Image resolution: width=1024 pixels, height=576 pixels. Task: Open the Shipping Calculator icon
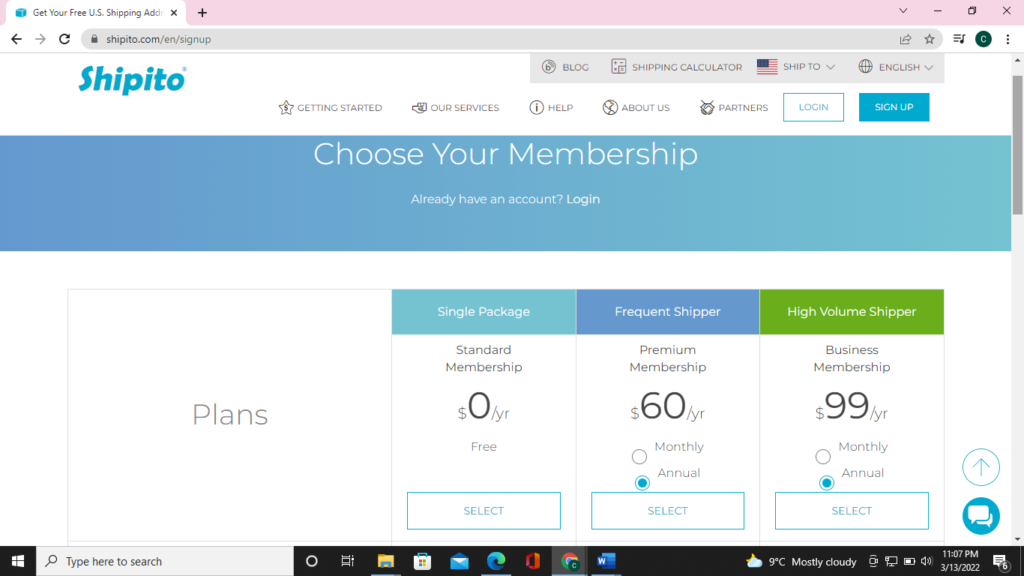point(618,67)
